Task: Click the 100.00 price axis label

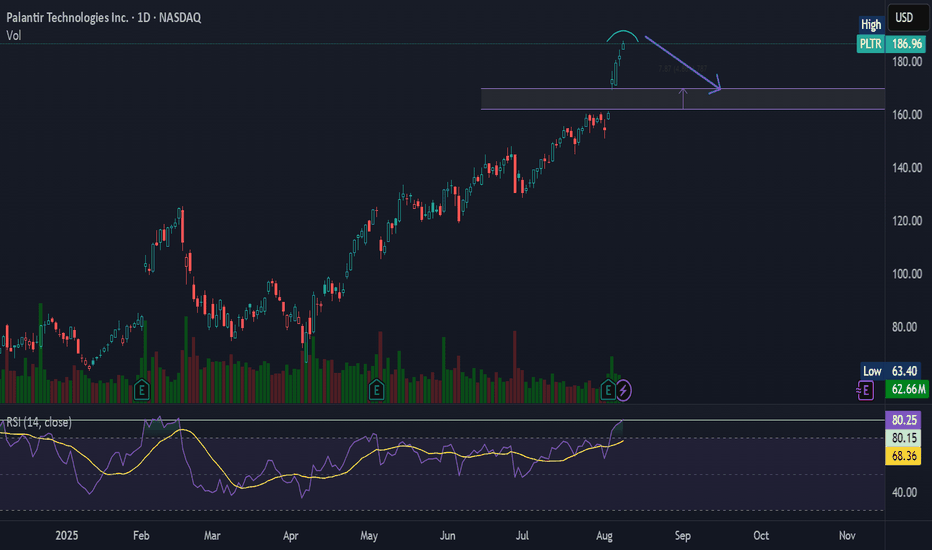Action: (906, 274)
